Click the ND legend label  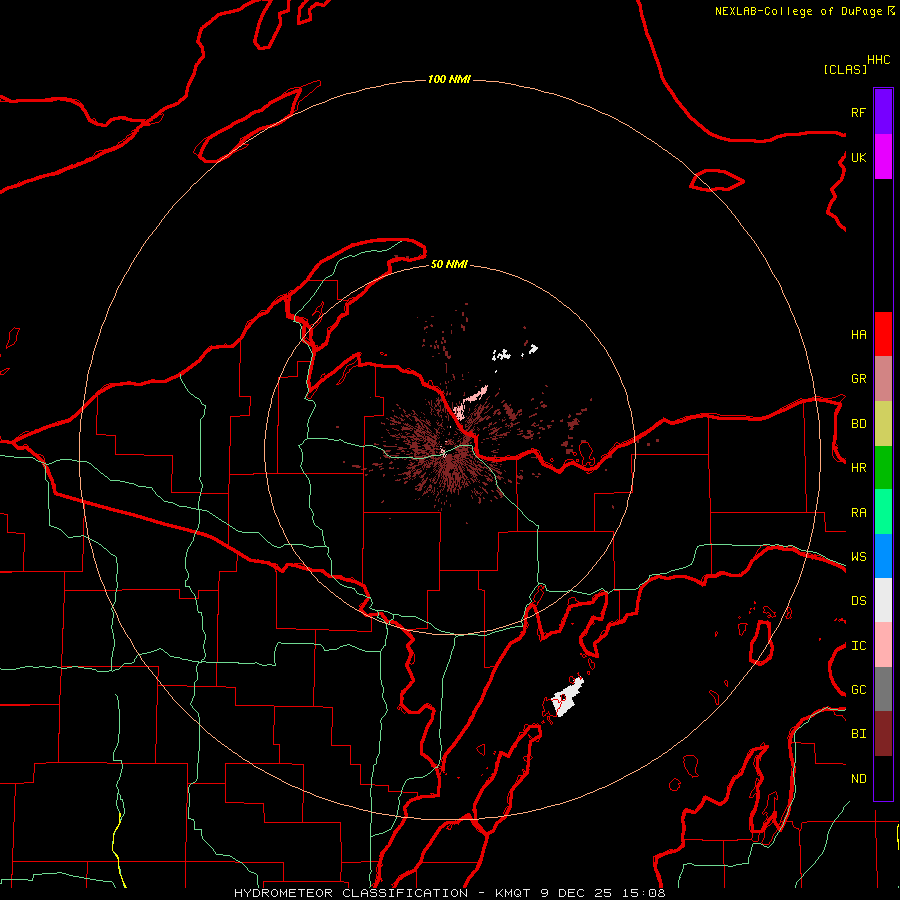(858, 779)
